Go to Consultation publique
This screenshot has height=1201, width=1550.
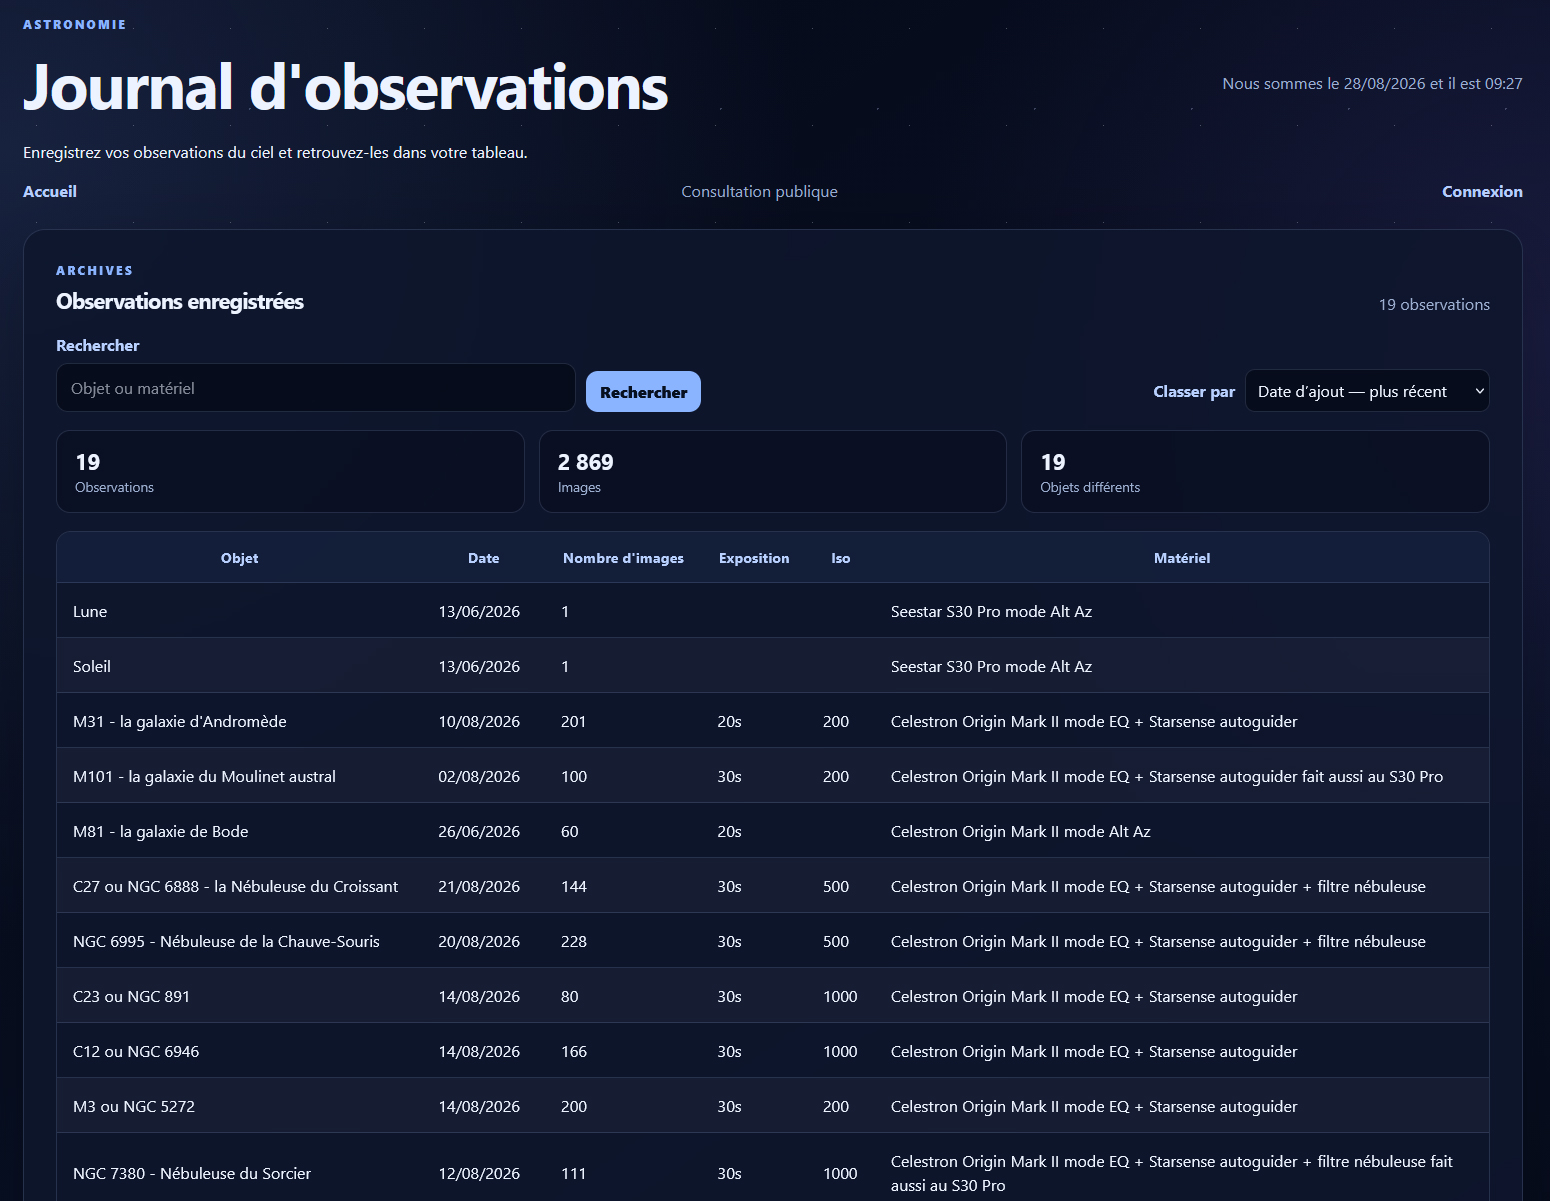(759, 191)
